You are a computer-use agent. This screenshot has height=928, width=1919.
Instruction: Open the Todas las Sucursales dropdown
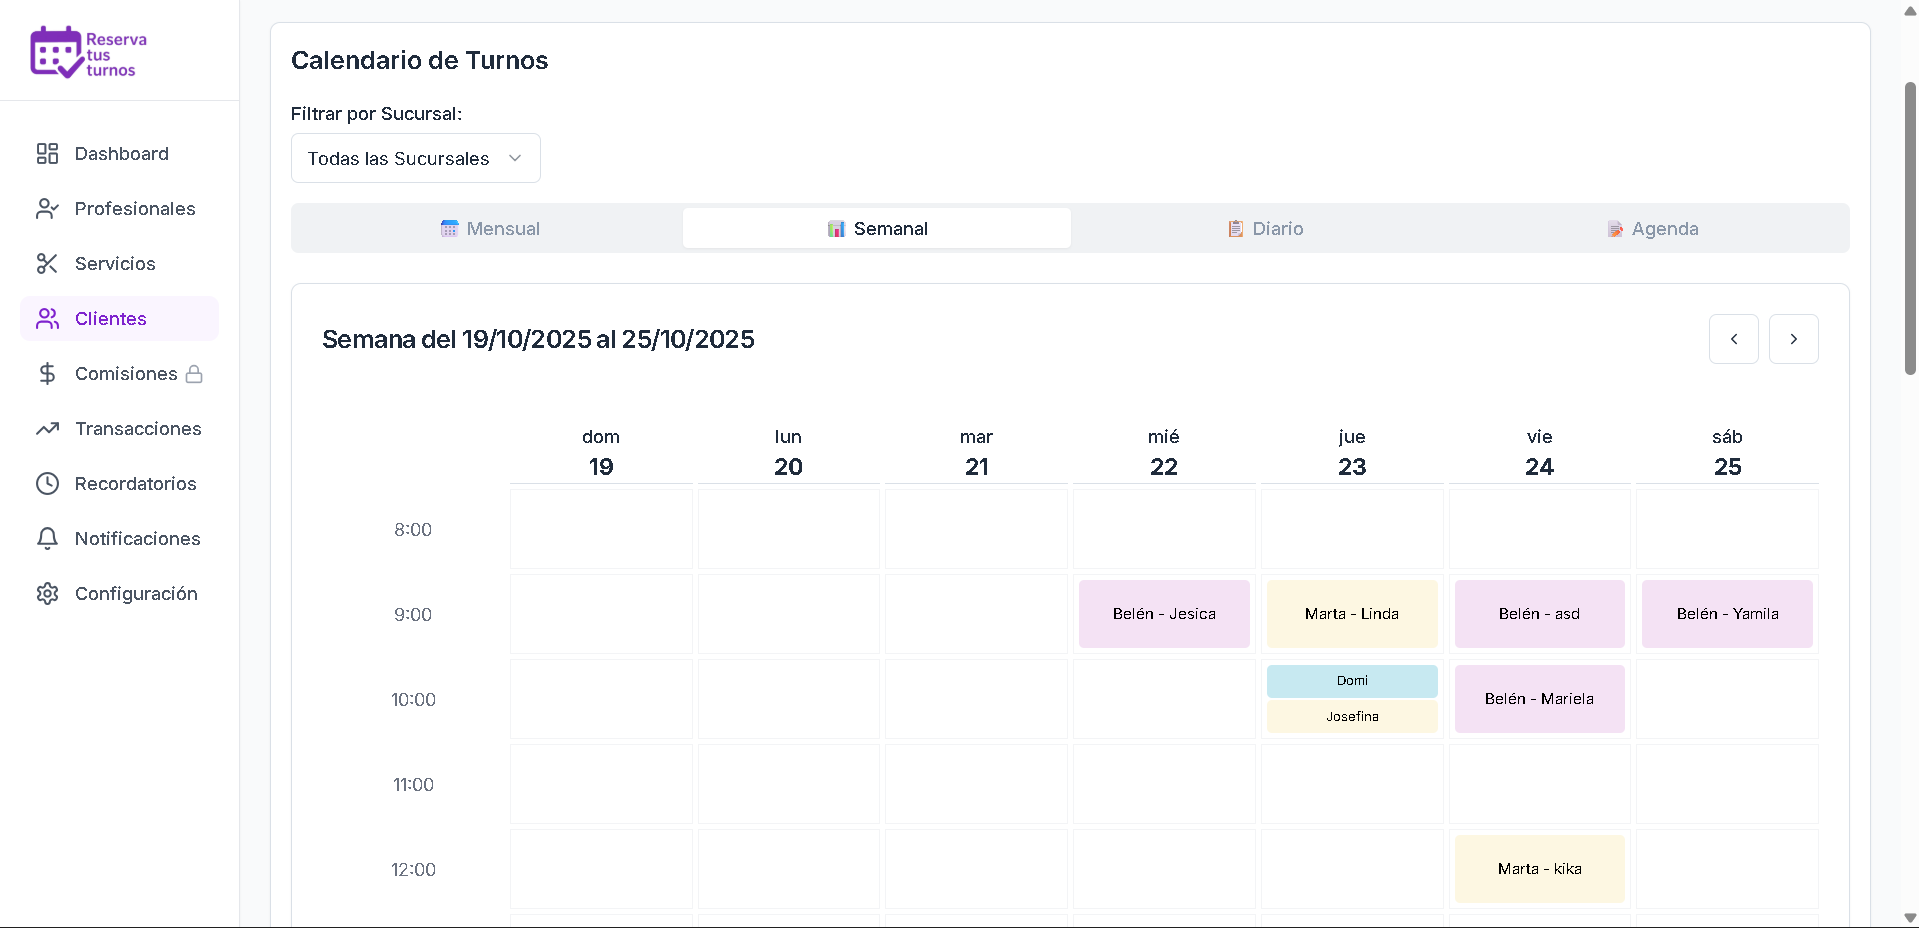415,158
